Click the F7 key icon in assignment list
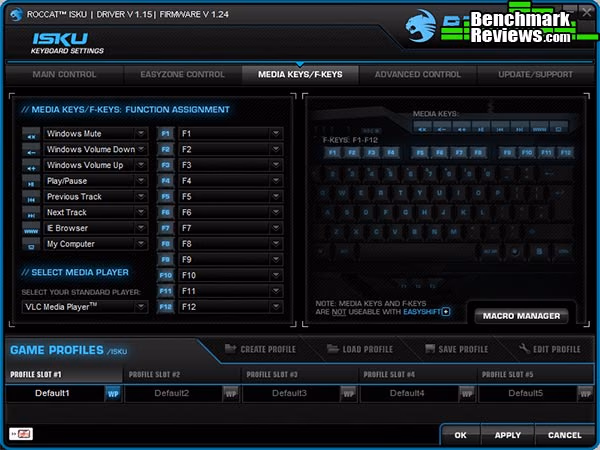This screenshot has height=450, width=600. point(165,228)
